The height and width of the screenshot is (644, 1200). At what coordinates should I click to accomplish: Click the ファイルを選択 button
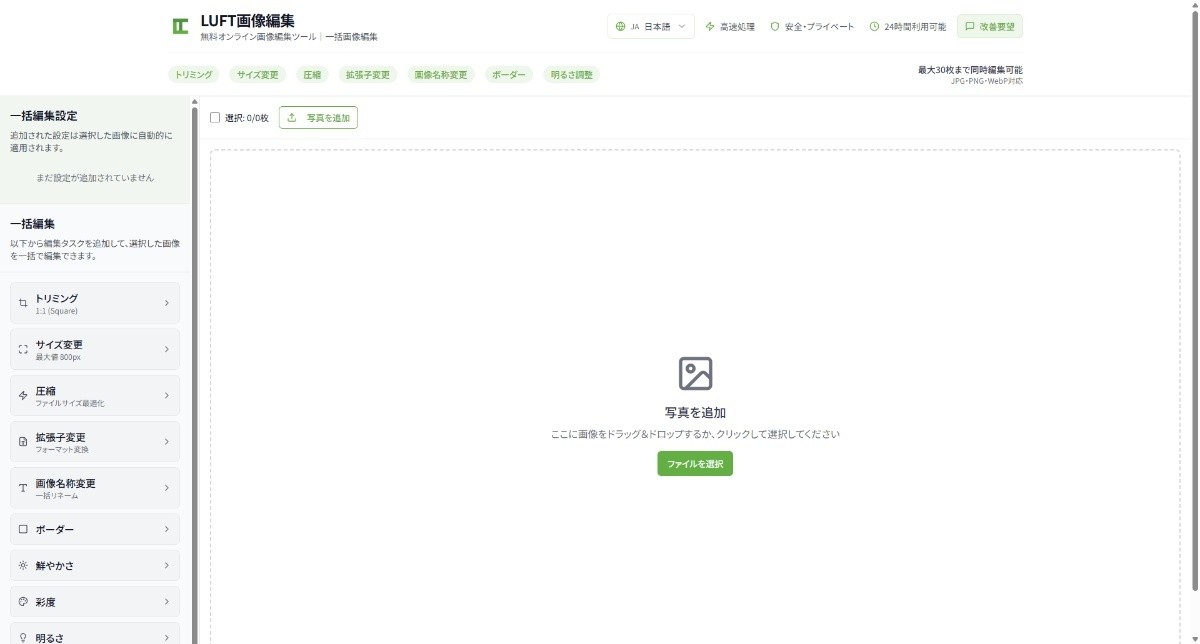pyautogui.click(x=695, y=464)
